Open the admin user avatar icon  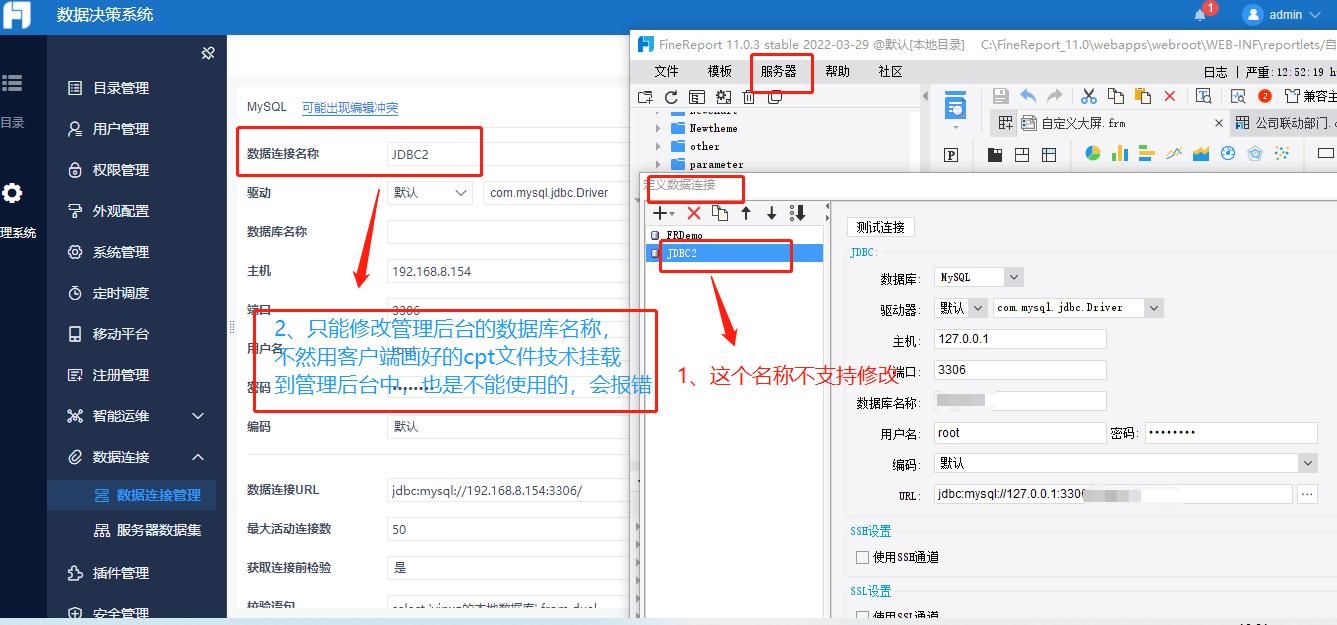[1253, 14]
